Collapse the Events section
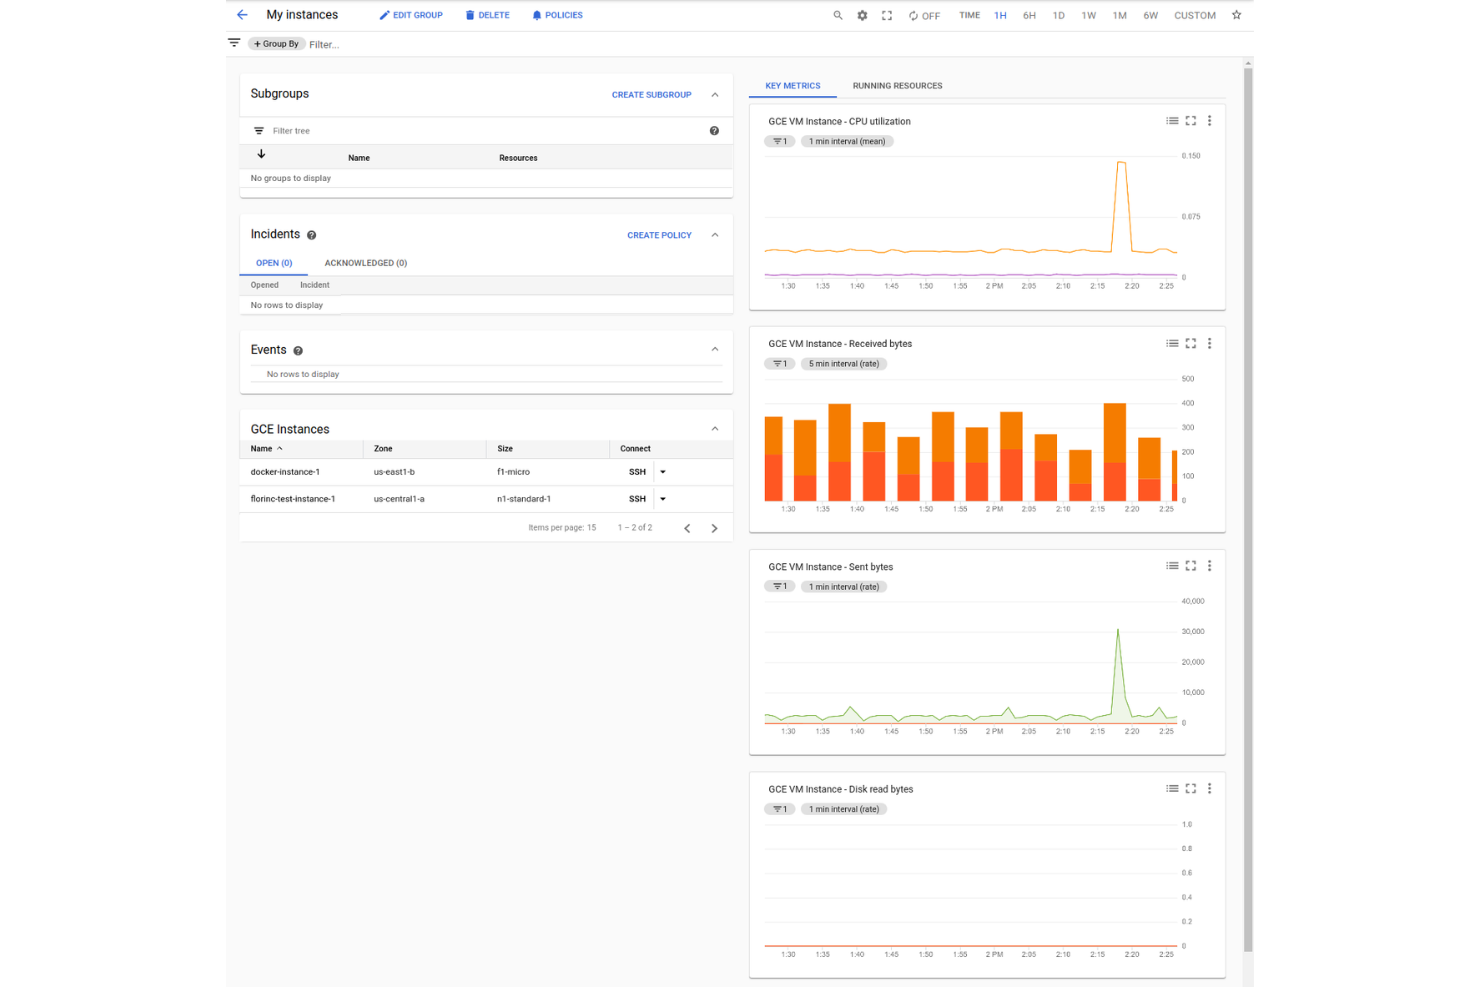1480x987 pixels. pos(715,349)
